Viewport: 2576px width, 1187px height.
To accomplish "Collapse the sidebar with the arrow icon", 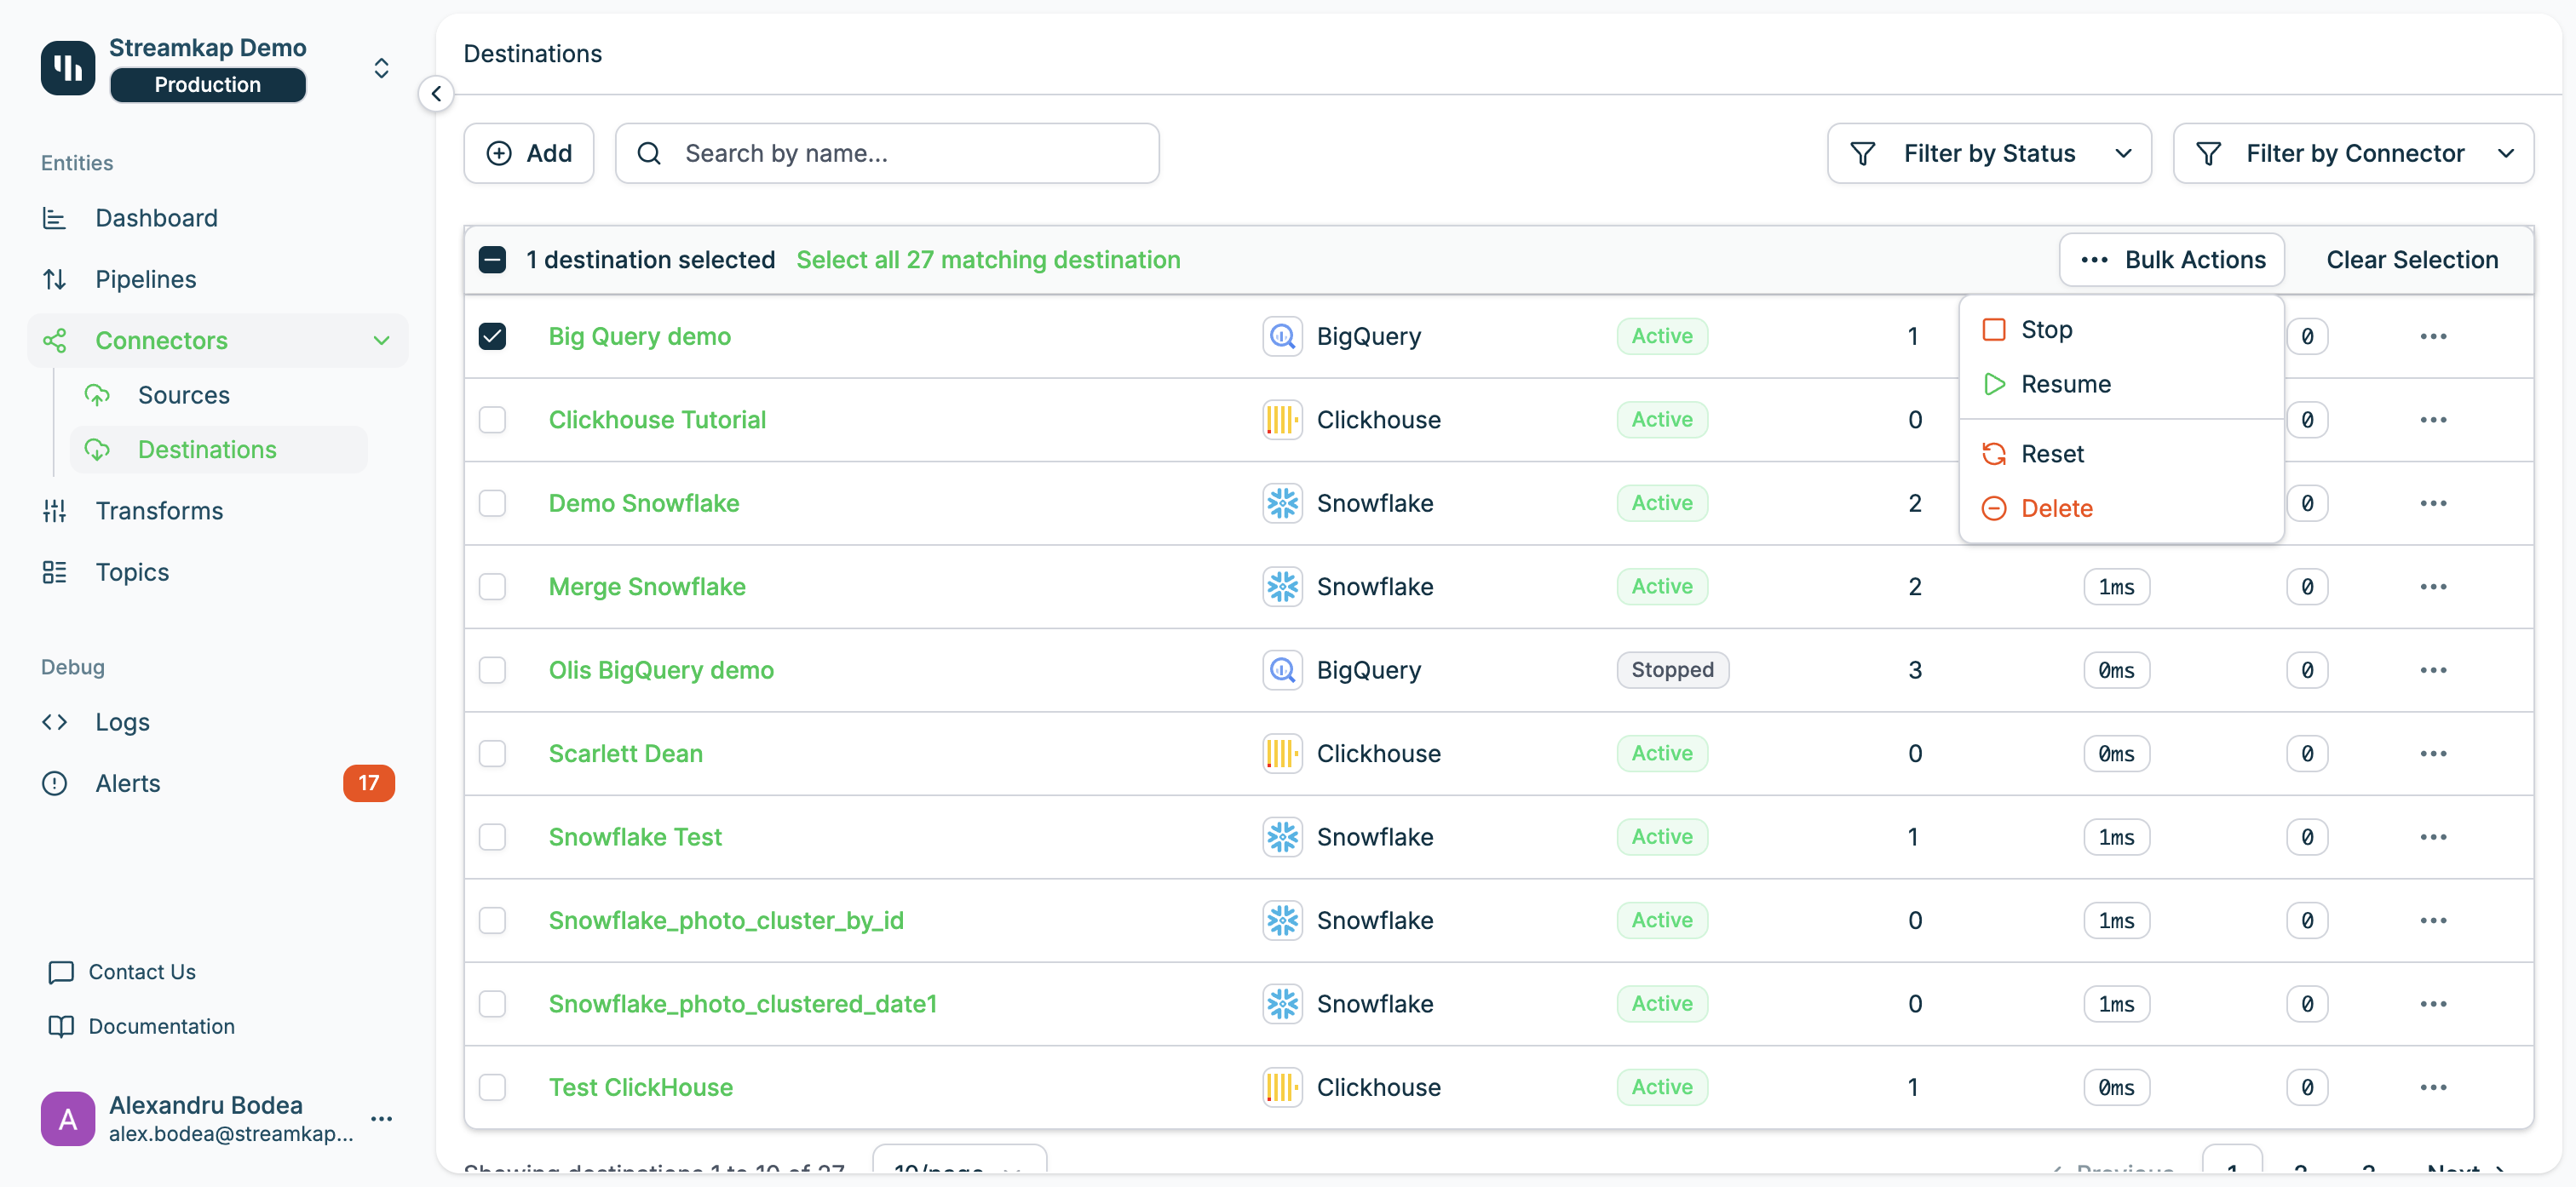I will pyautogui.click(x=436, y=94).
